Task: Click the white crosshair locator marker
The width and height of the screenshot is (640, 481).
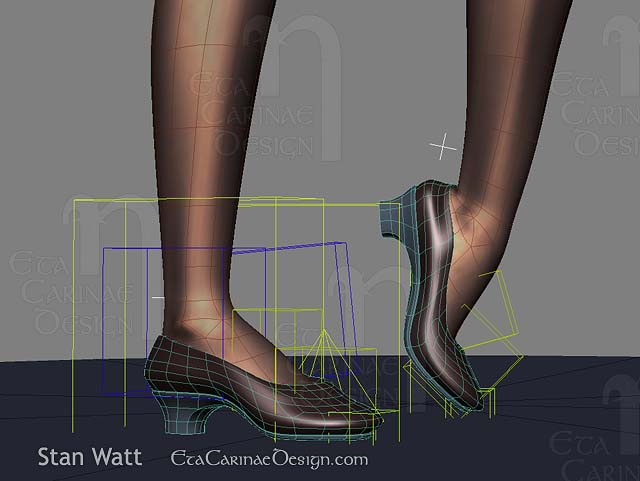Action: 443,147
